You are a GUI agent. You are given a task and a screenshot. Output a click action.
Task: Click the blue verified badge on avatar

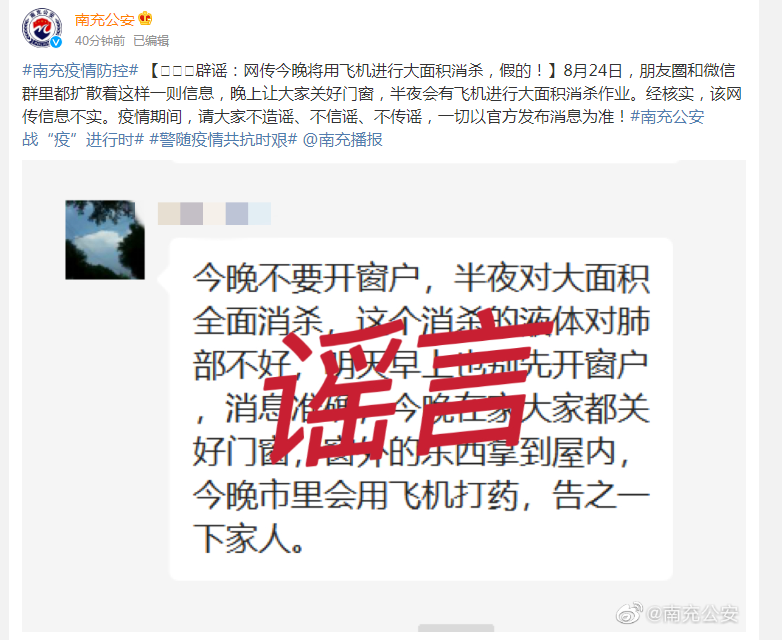(x=56, y=42)
